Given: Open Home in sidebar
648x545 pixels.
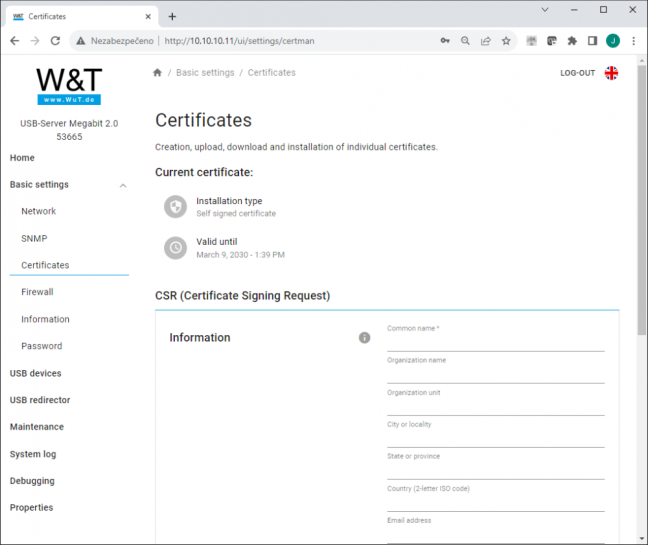Looking at the screenshot, I should 22,158.
